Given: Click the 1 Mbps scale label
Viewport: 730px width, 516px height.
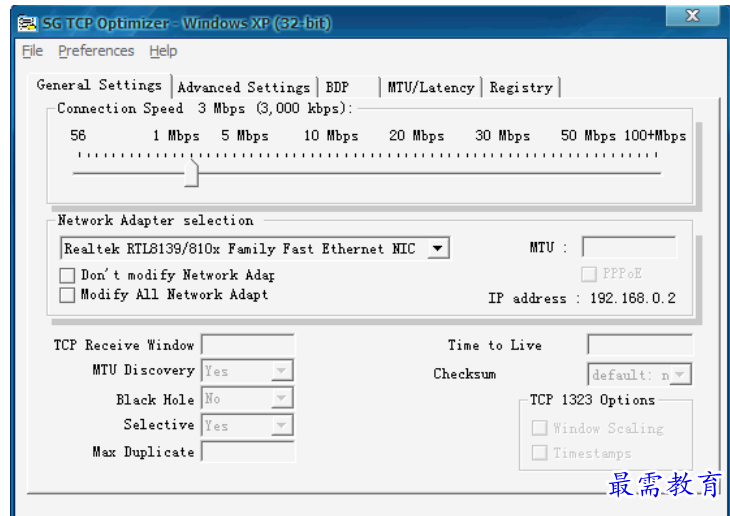Looking at the screenshot, I should pos(176,136).
